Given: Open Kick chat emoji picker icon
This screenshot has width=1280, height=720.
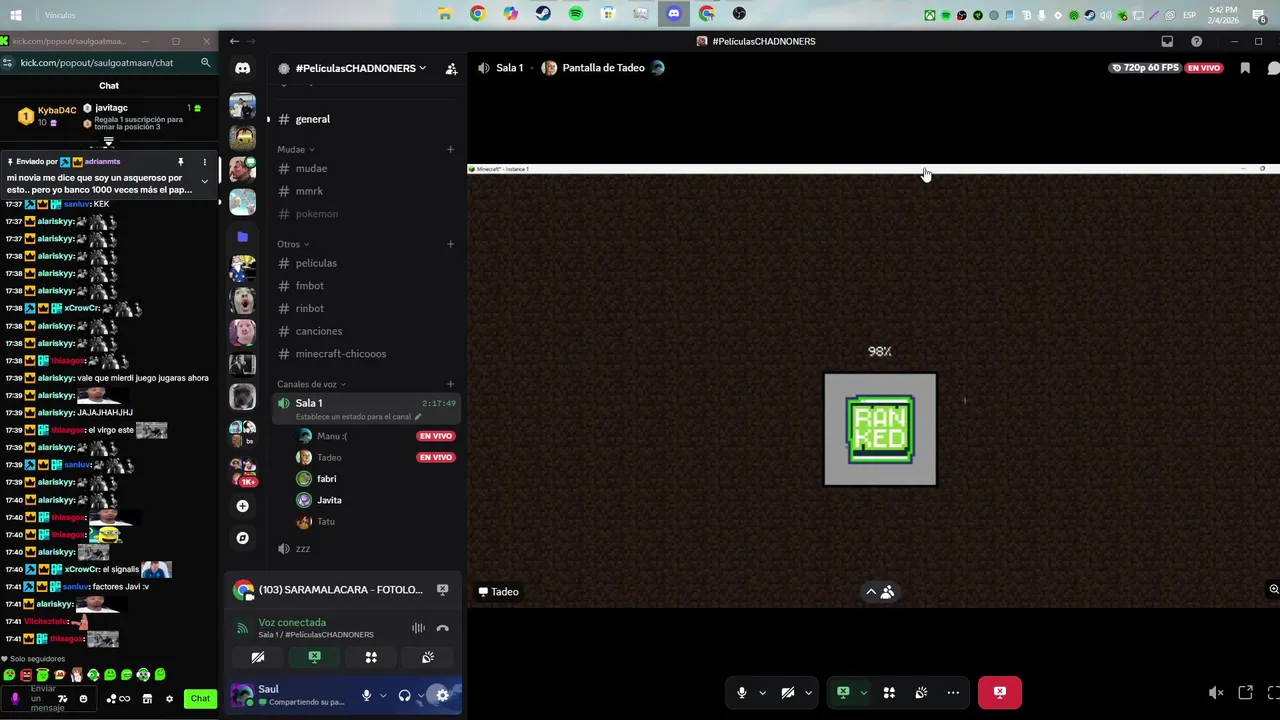Looking at the screenshot, I should [83, 699].
